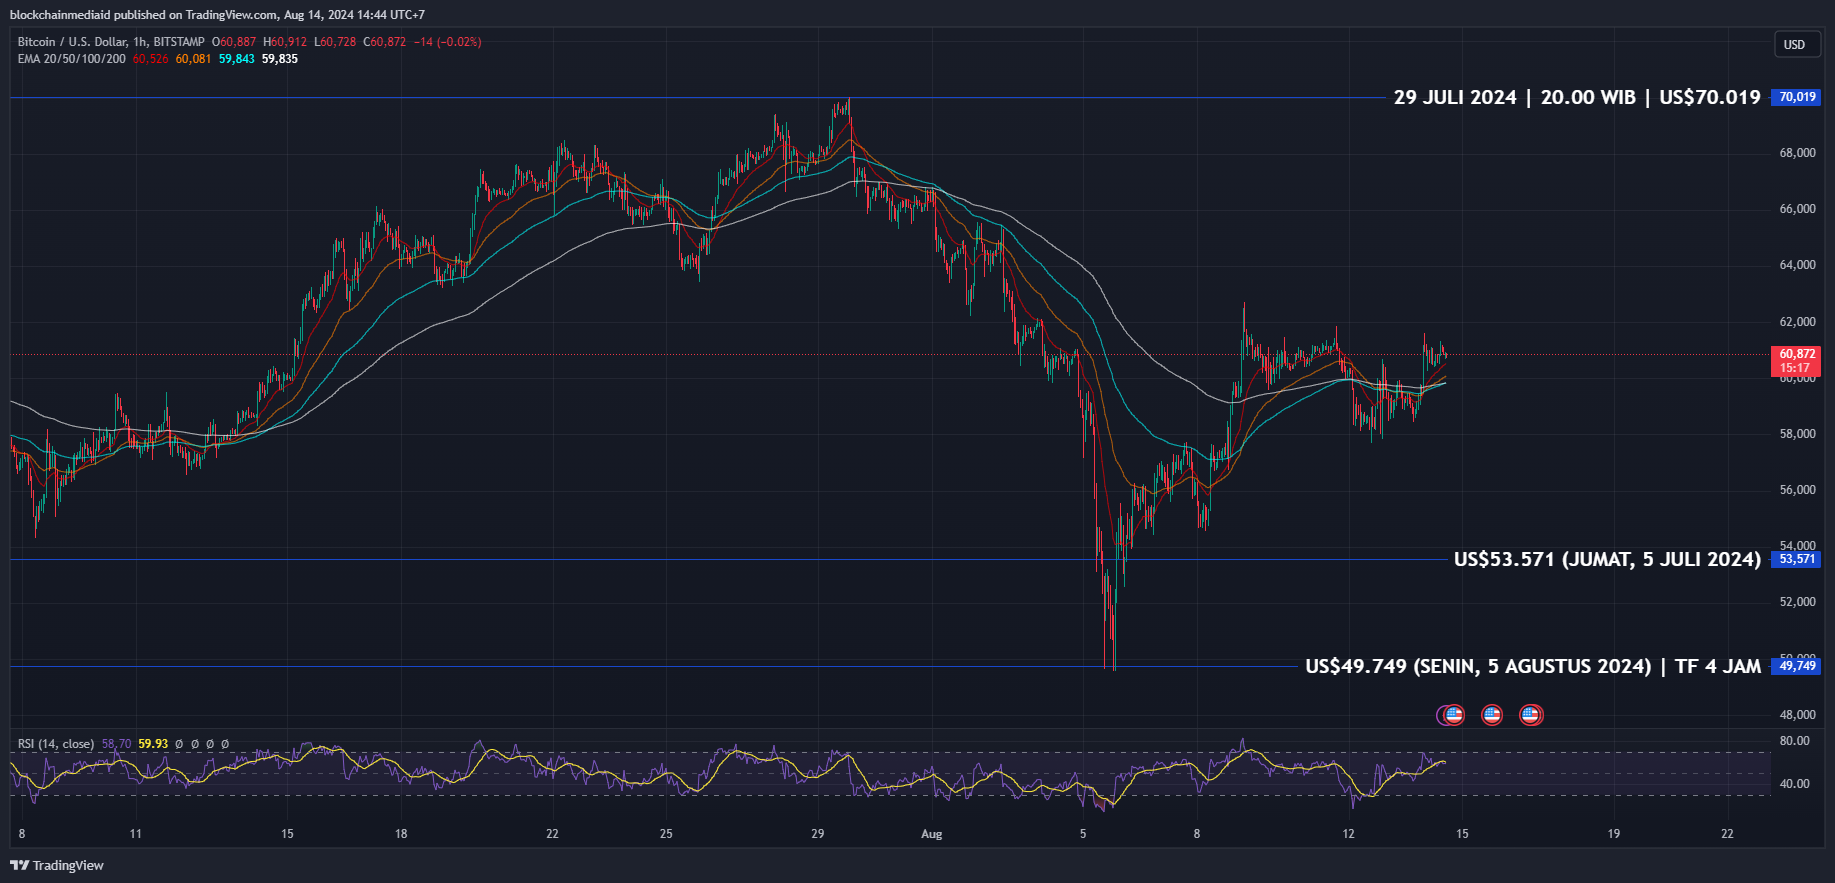Click the last US flag economic event icon
Screen dimensions: 1835x883
click(x=1530, y=715)
